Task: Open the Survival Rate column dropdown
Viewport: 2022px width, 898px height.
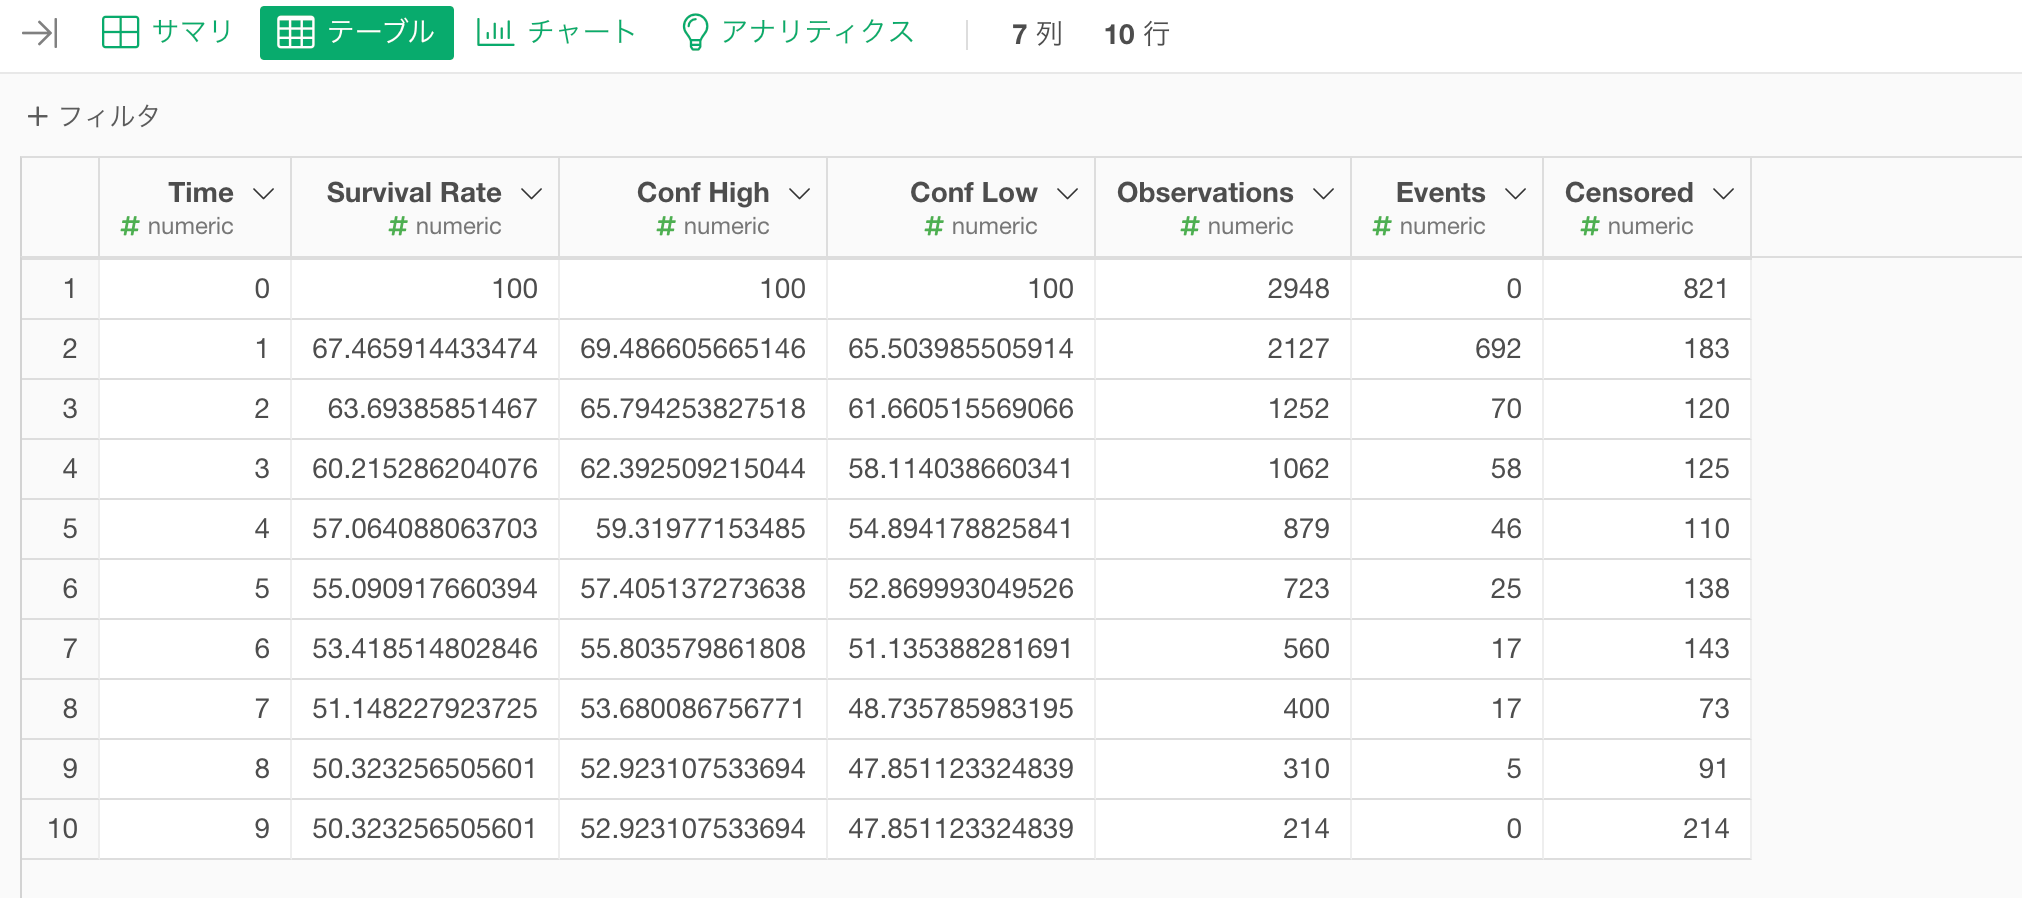Action: [532, 193]
